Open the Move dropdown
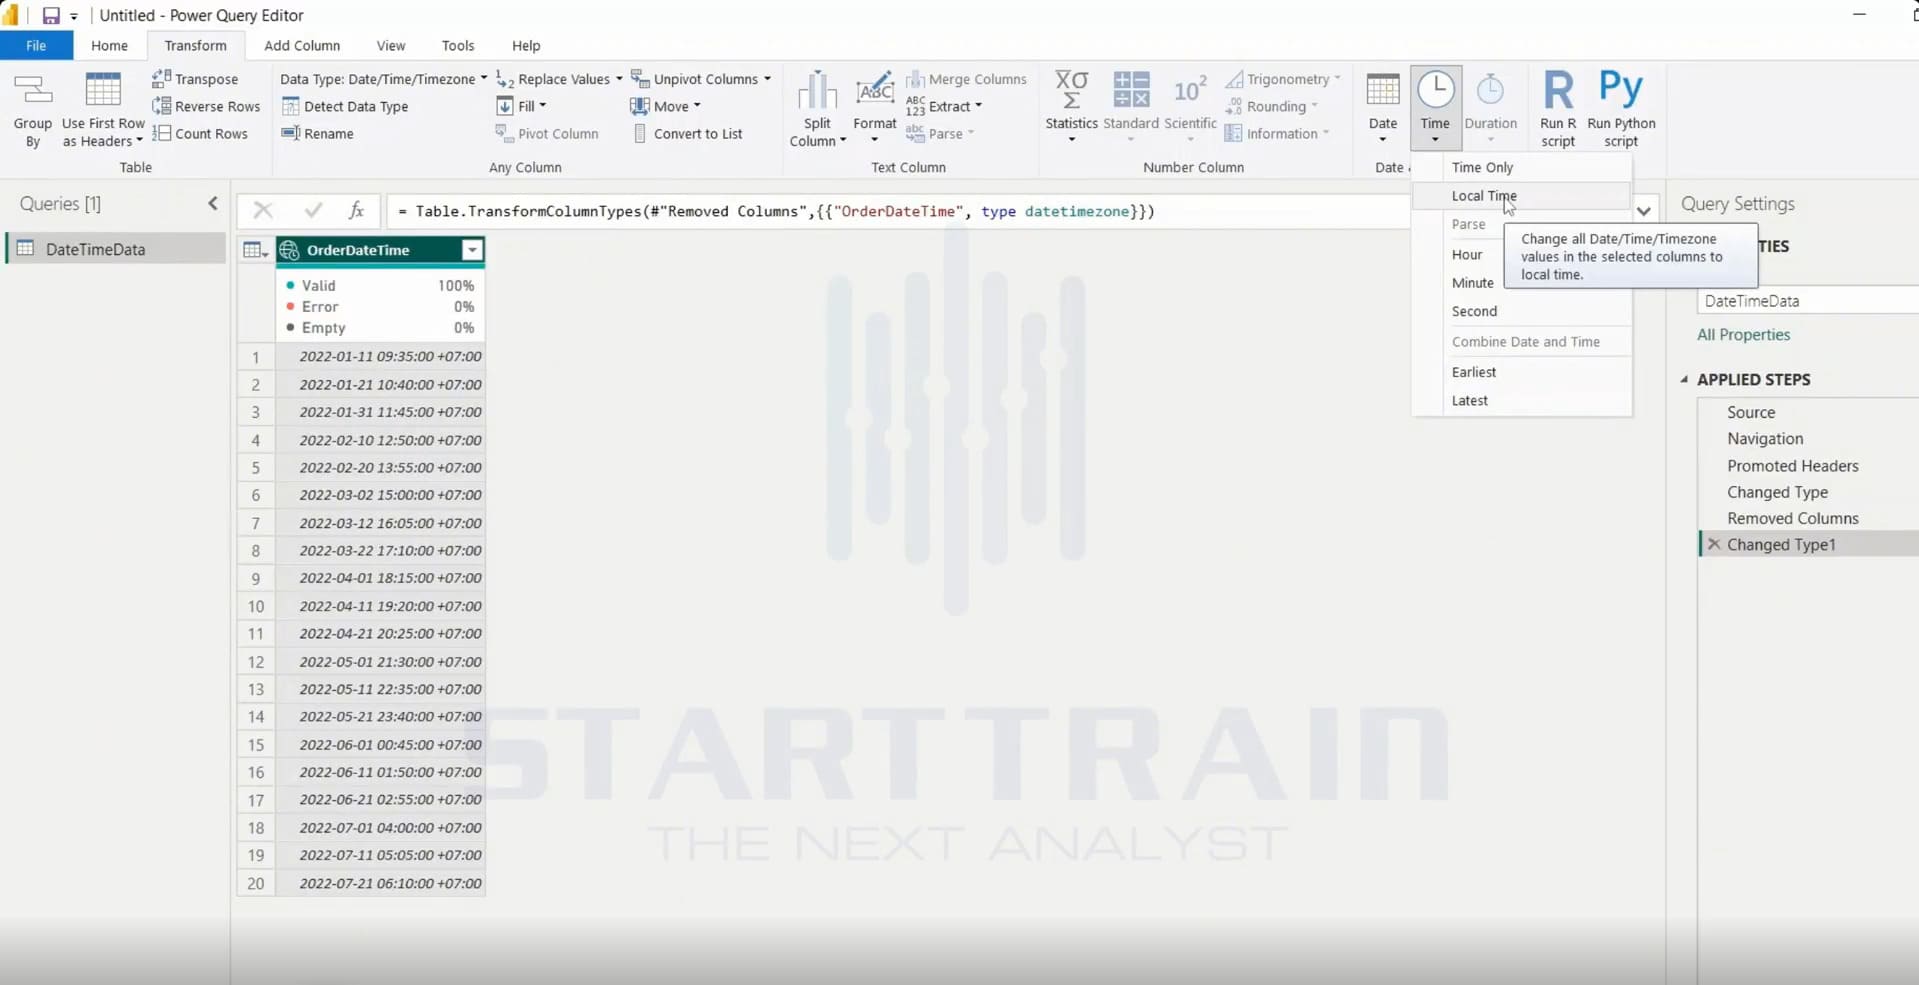This screenshot has width=1919, height=985. 665,106
